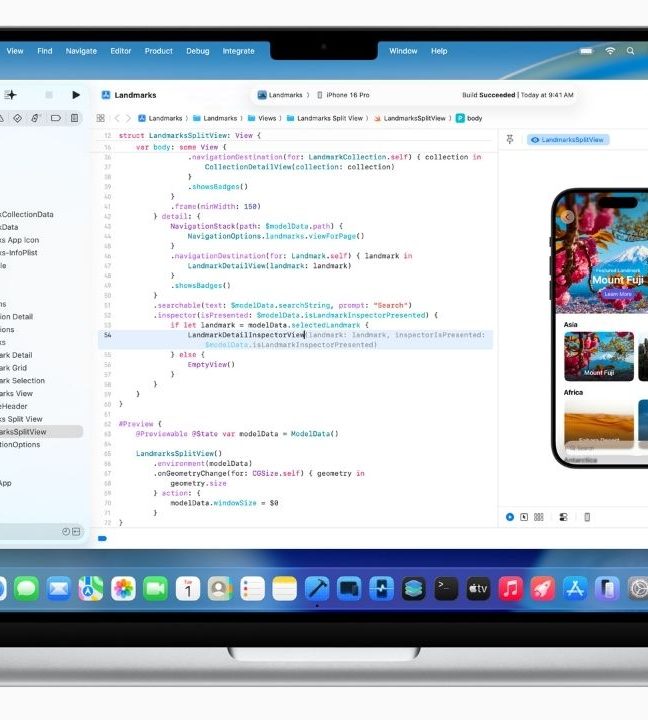This screenshot has height=720, width=648.
Task: Open the Landmarks scheme selector
Action: pos(283,95)
